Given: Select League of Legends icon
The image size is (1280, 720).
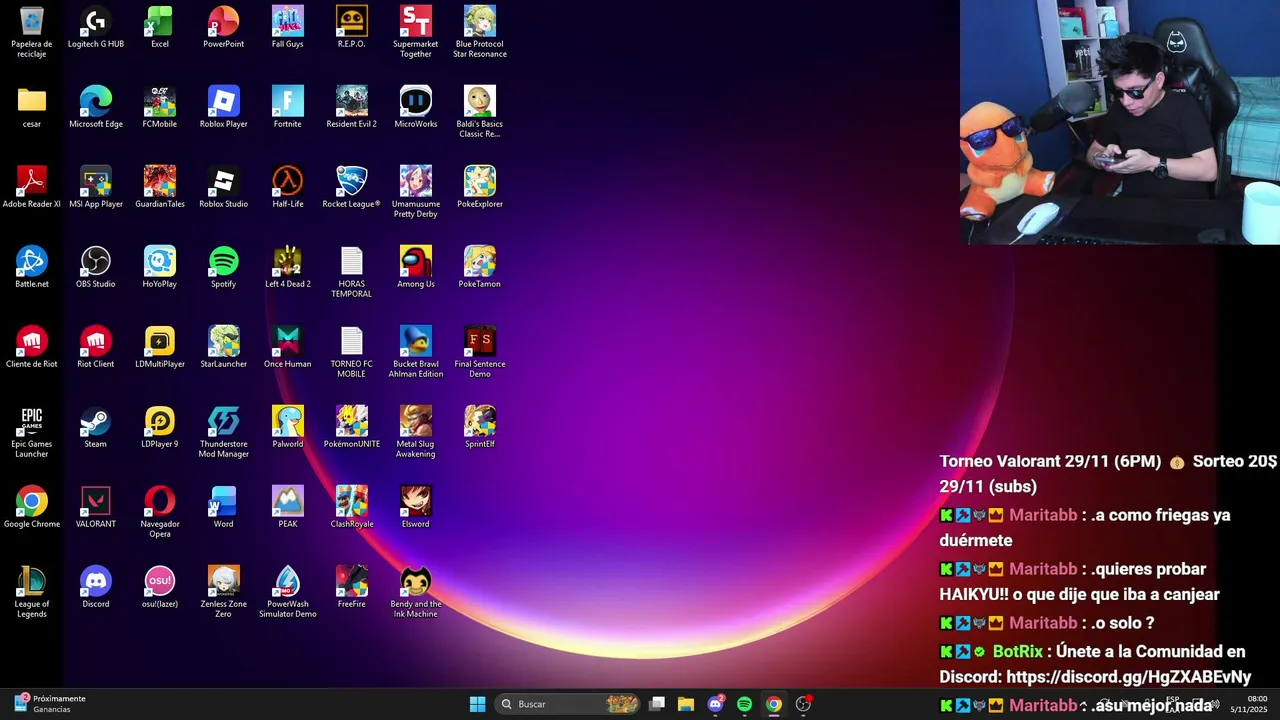Looking at the screenshot, I should pos(32,592).
